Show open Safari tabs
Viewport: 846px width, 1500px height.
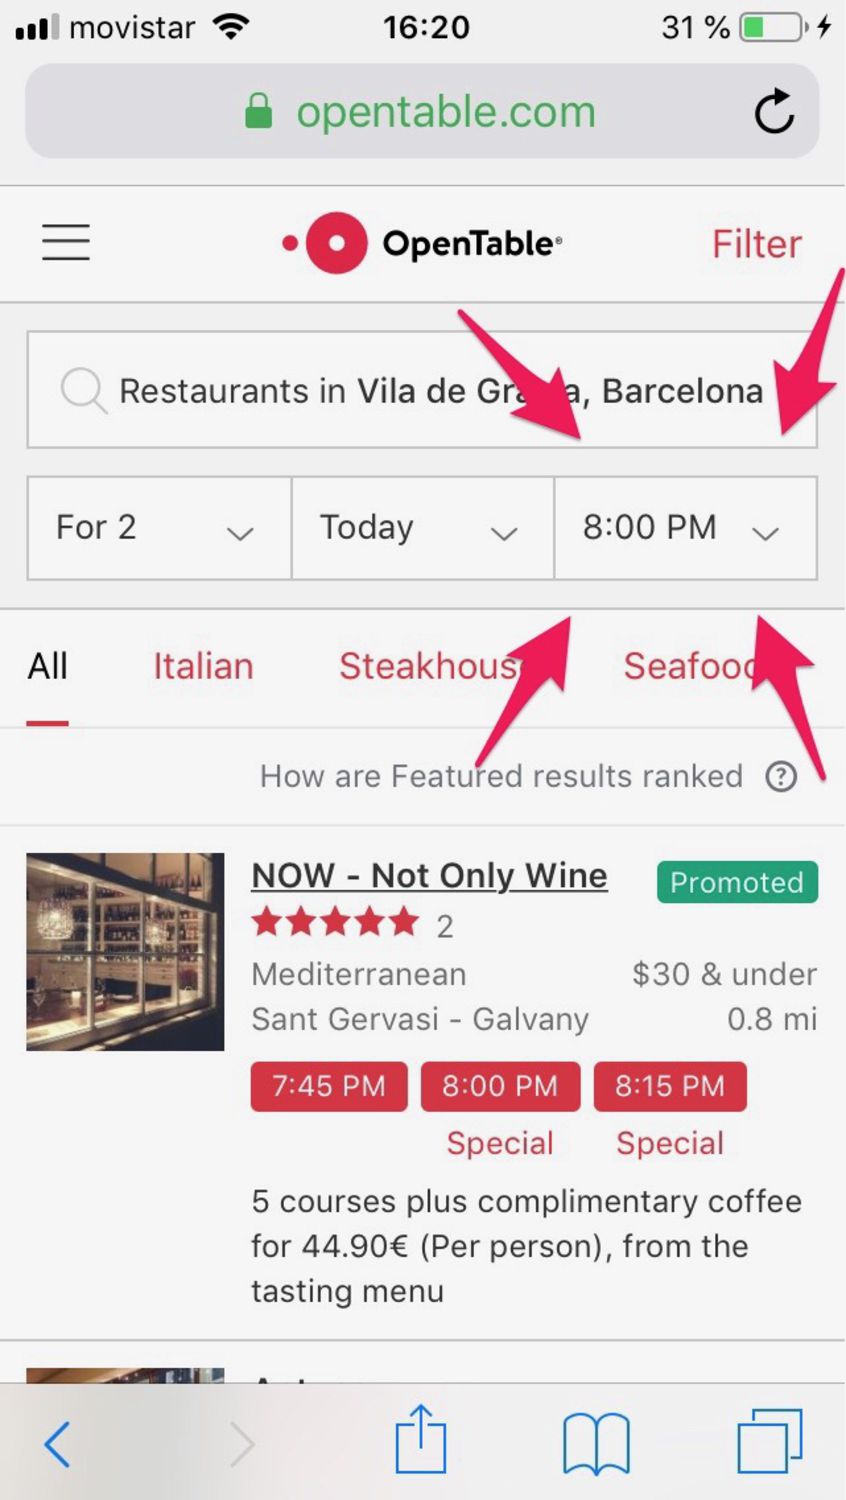(769, 1441)
